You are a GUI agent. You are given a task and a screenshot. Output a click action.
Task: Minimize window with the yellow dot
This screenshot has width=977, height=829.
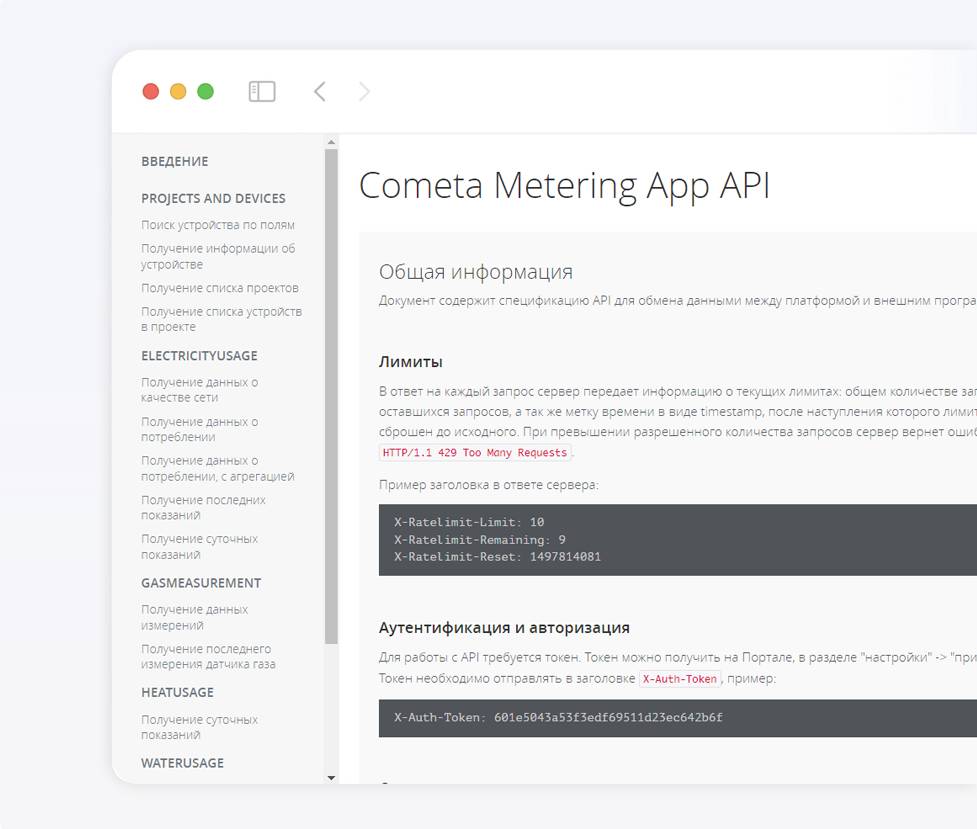(x=178, y=92)
